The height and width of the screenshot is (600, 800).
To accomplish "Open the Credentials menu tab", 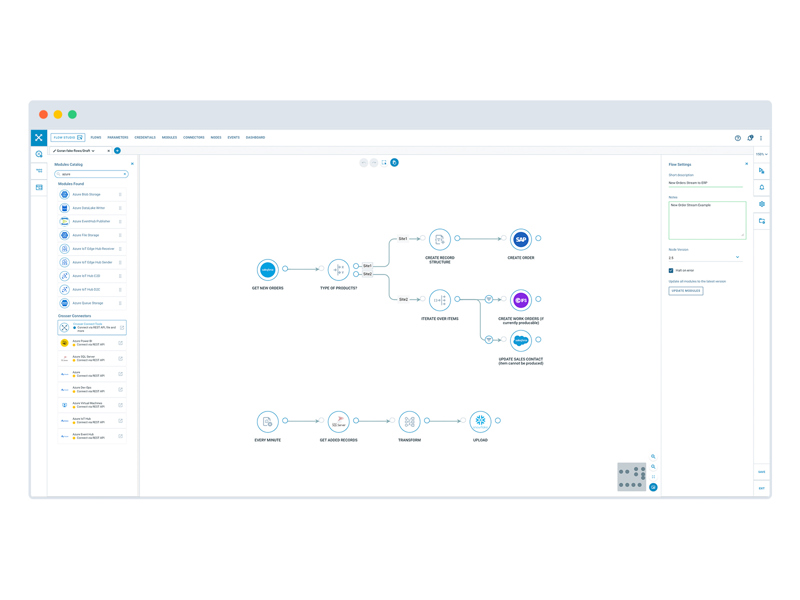I will [145, 138].
